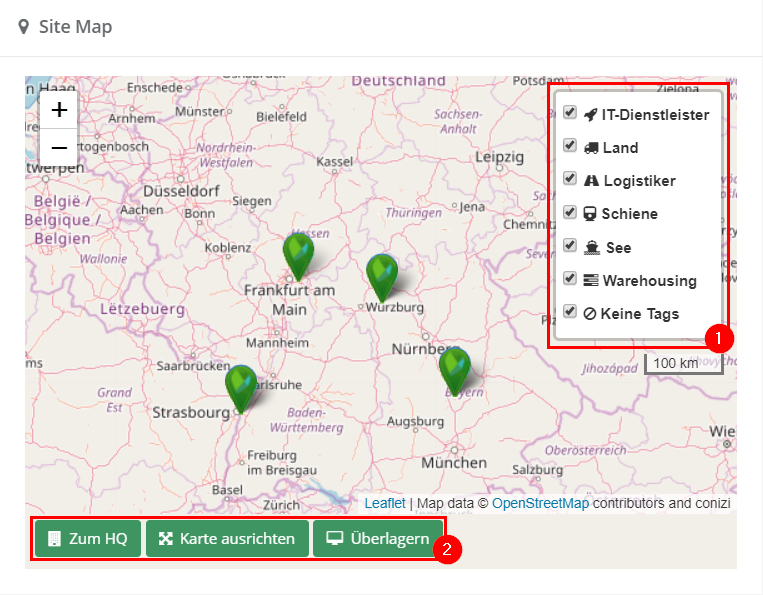Click the map marker near Würzburg
Viewport: 763px width, 595px height.
(x=382, y=277)
